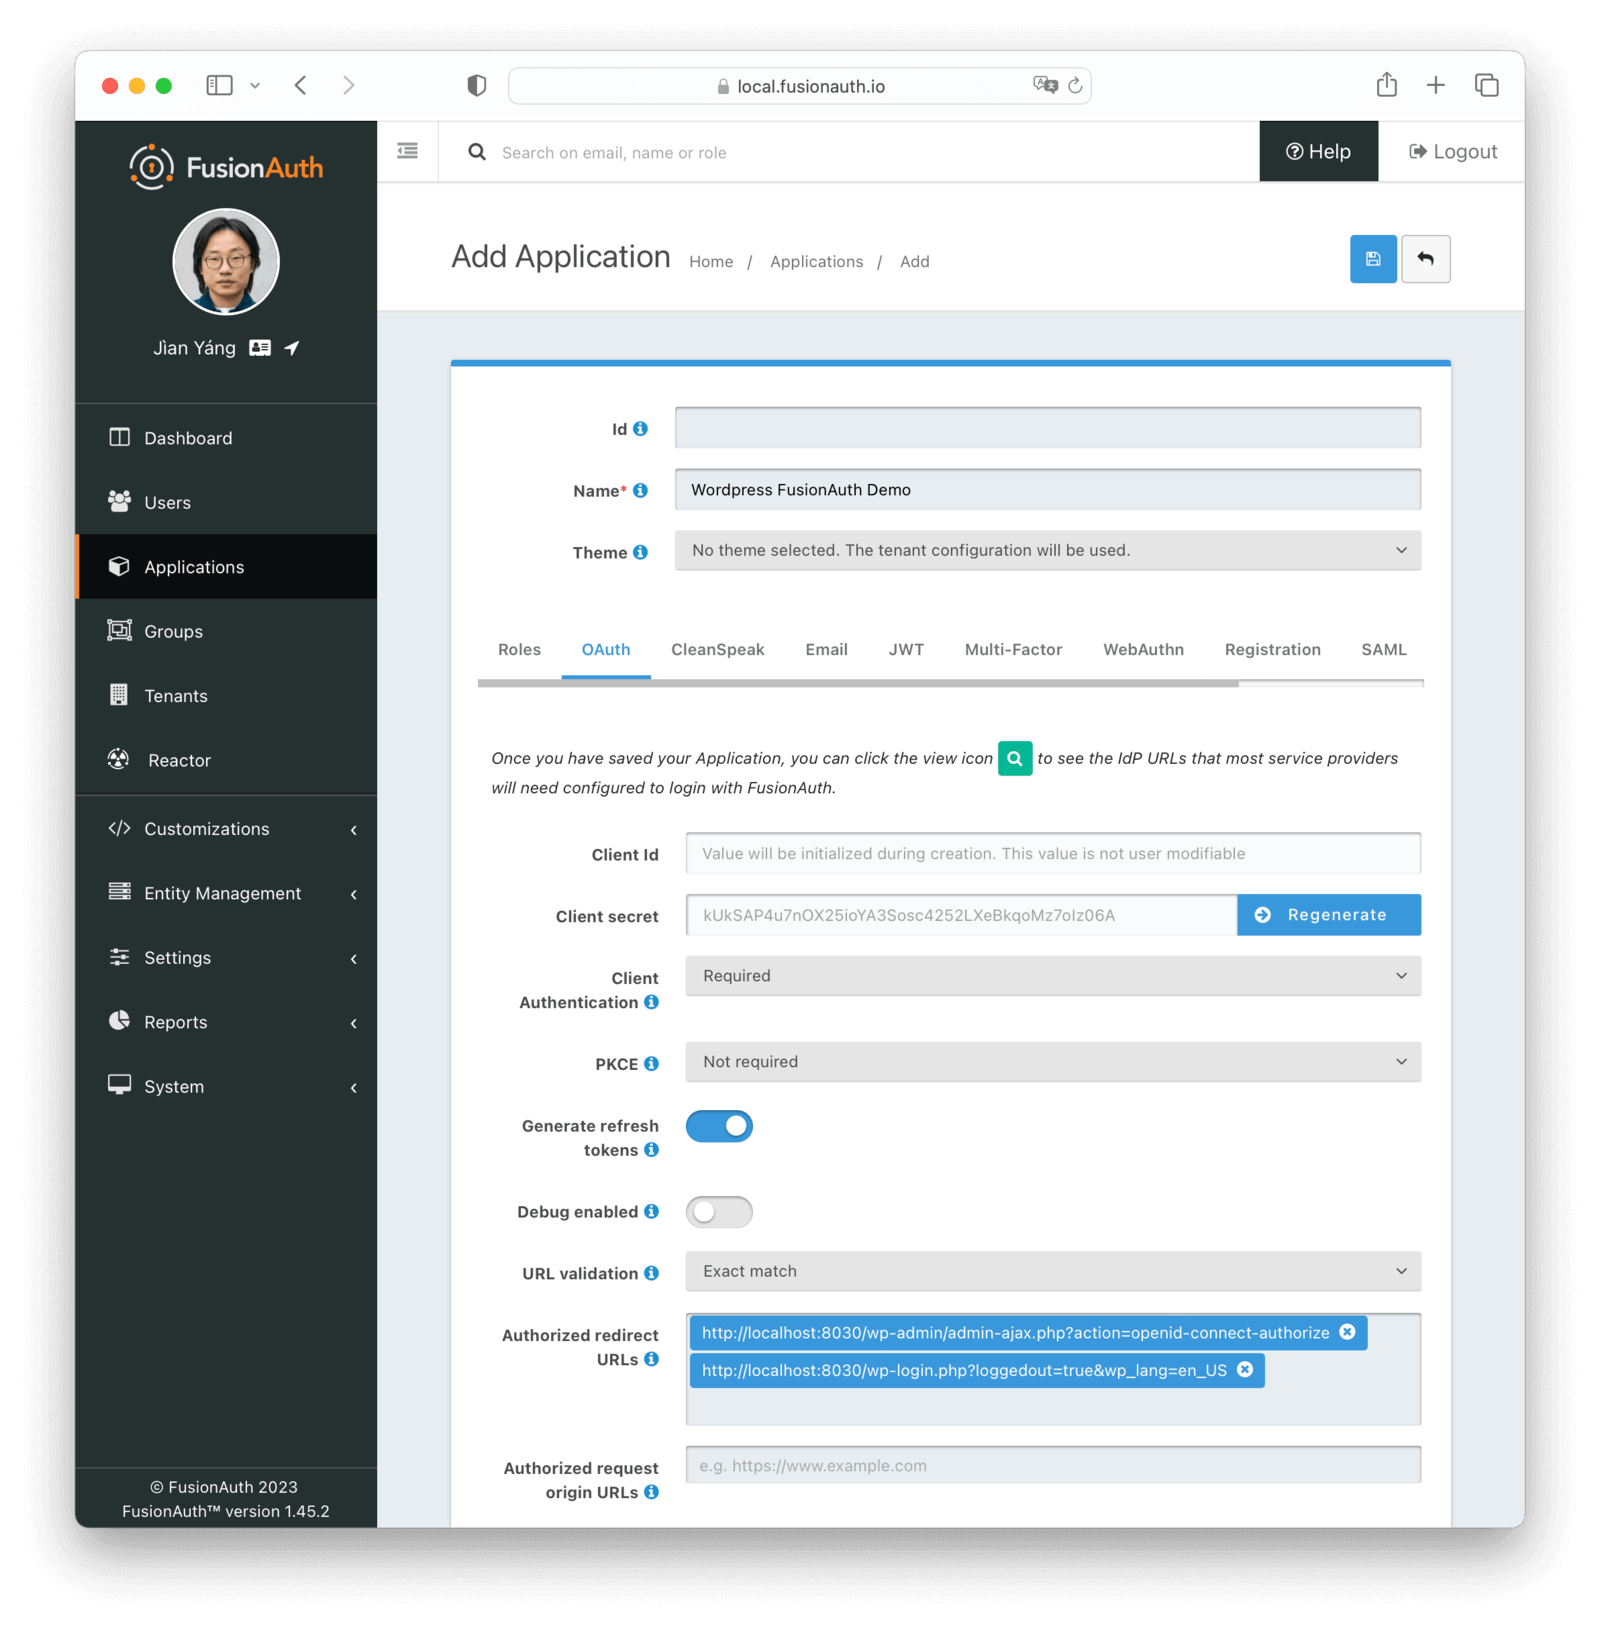
Task: Remove the wp-admin admin-ajax redirect URL
Action: click(x=1347, y=1332)
